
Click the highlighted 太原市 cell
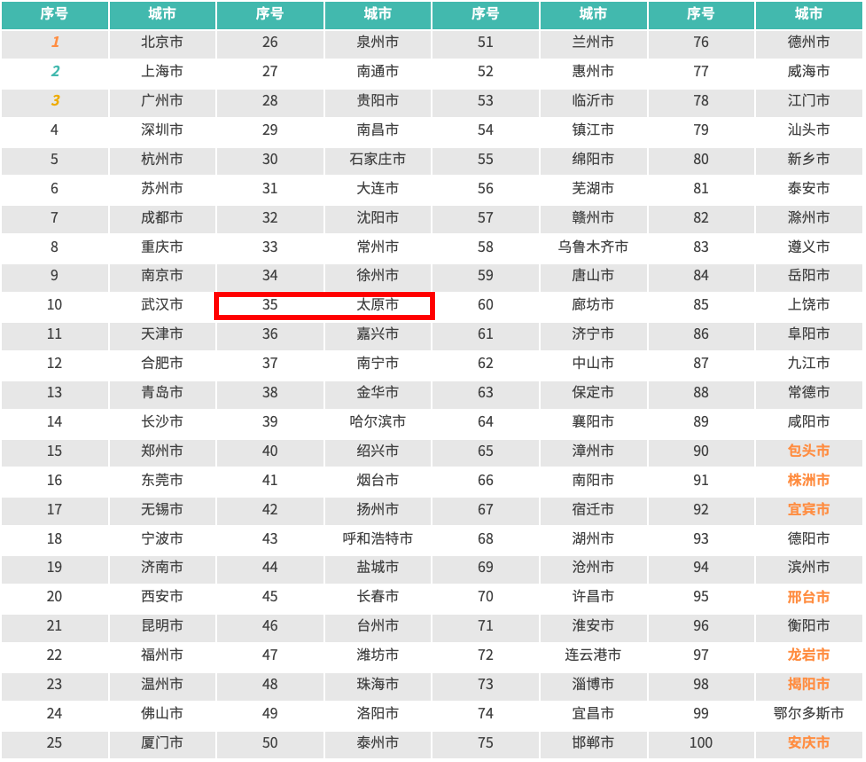(x=377, y=305)
